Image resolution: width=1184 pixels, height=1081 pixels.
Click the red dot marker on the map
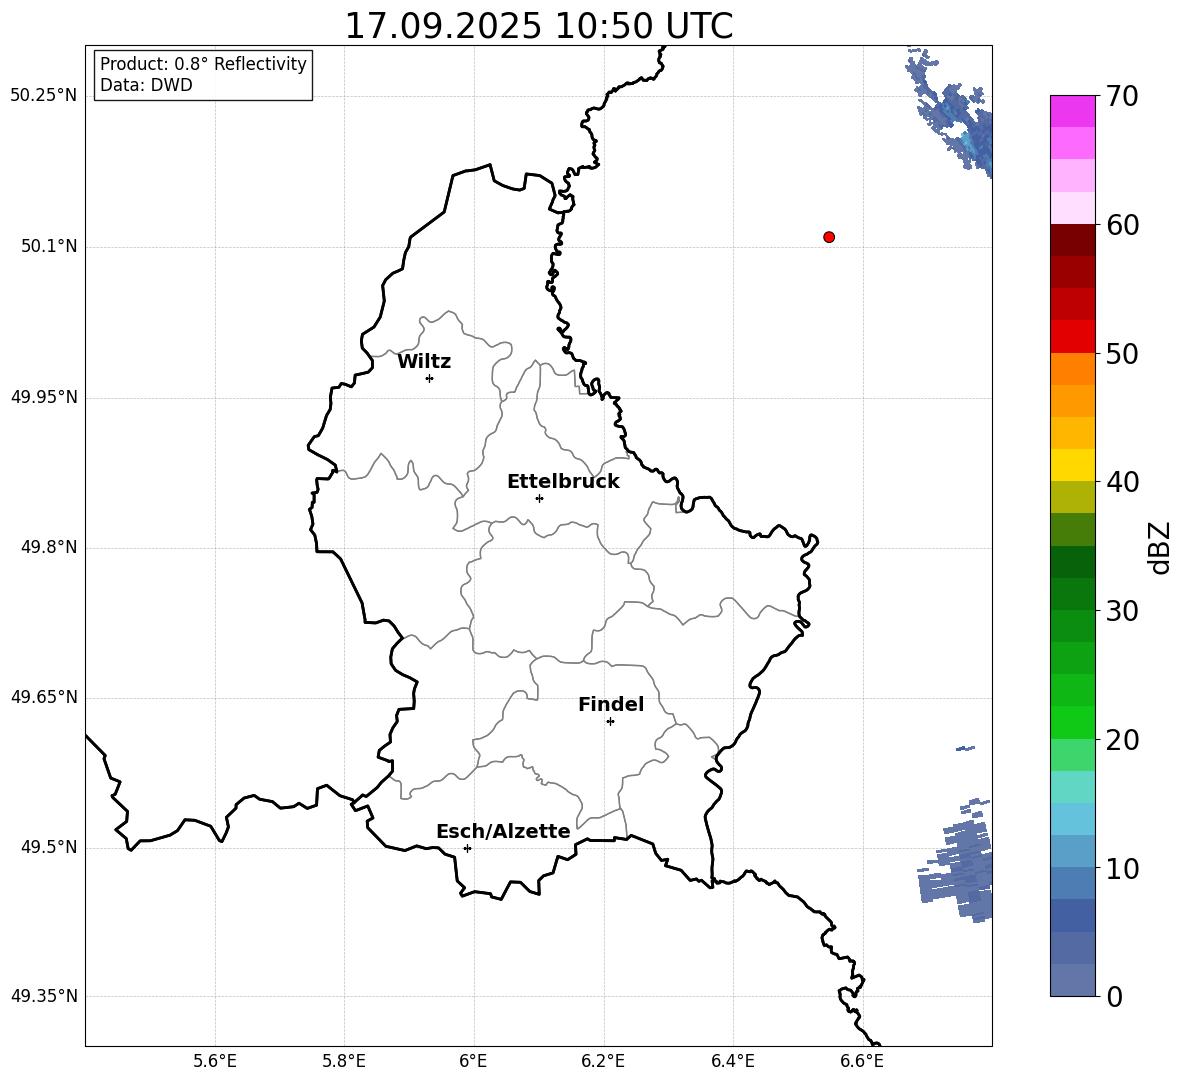[829, 237]
